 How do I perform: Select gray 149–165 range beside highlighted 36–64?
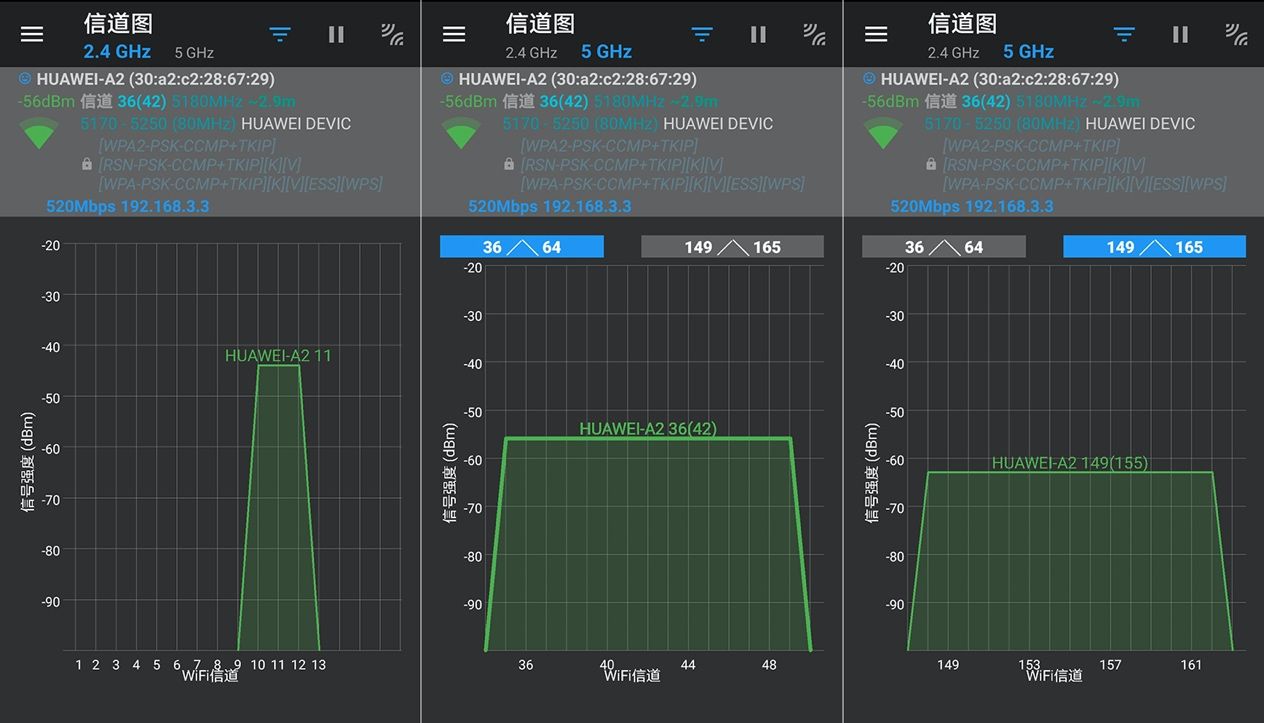tap(732, 247)
